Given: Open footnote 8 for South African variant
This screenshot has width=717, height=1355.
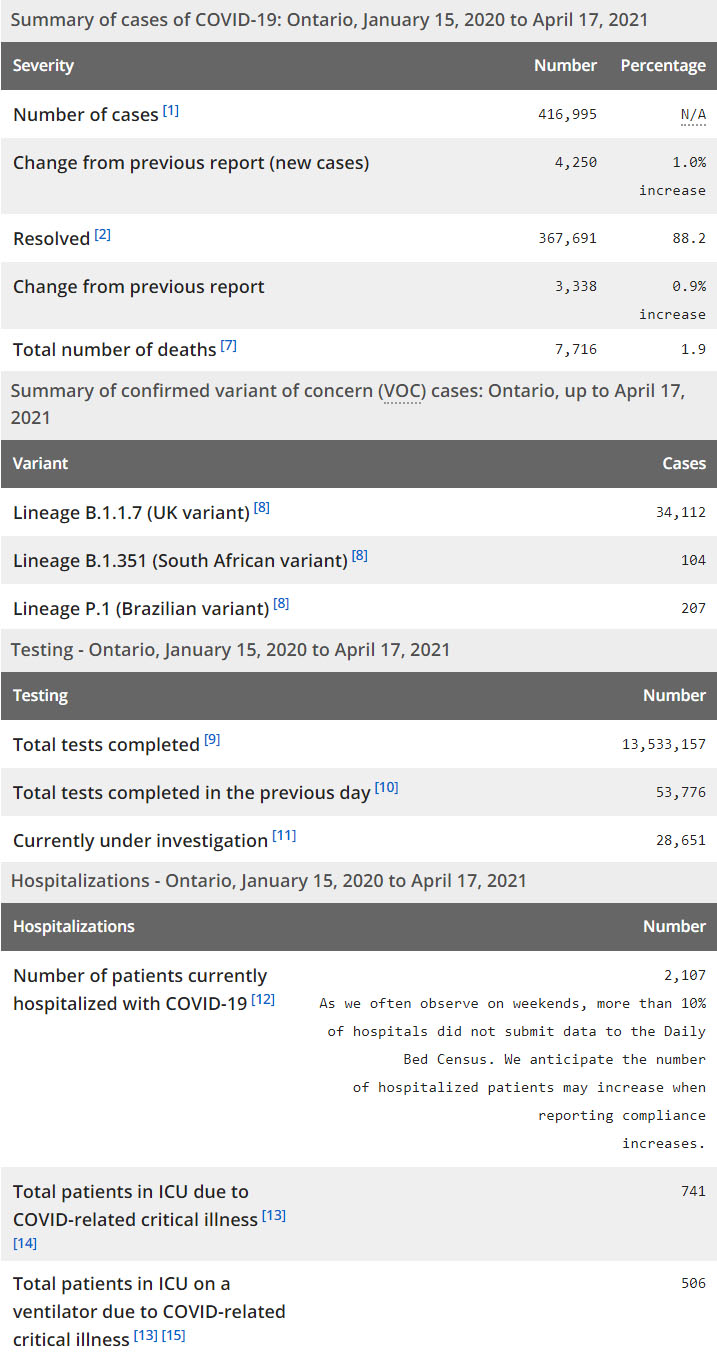Looking at the screenshot, I should click(360, 556).
